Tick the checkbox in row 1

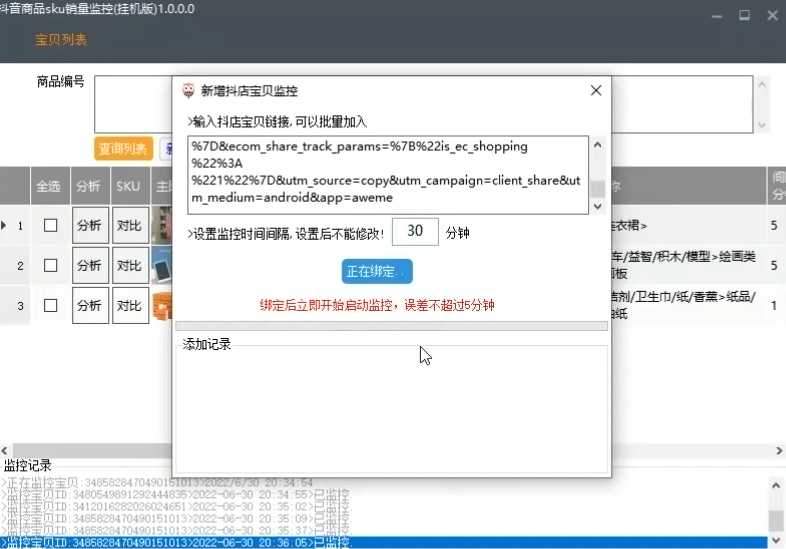pyautogui.click(x=50, y=225)
